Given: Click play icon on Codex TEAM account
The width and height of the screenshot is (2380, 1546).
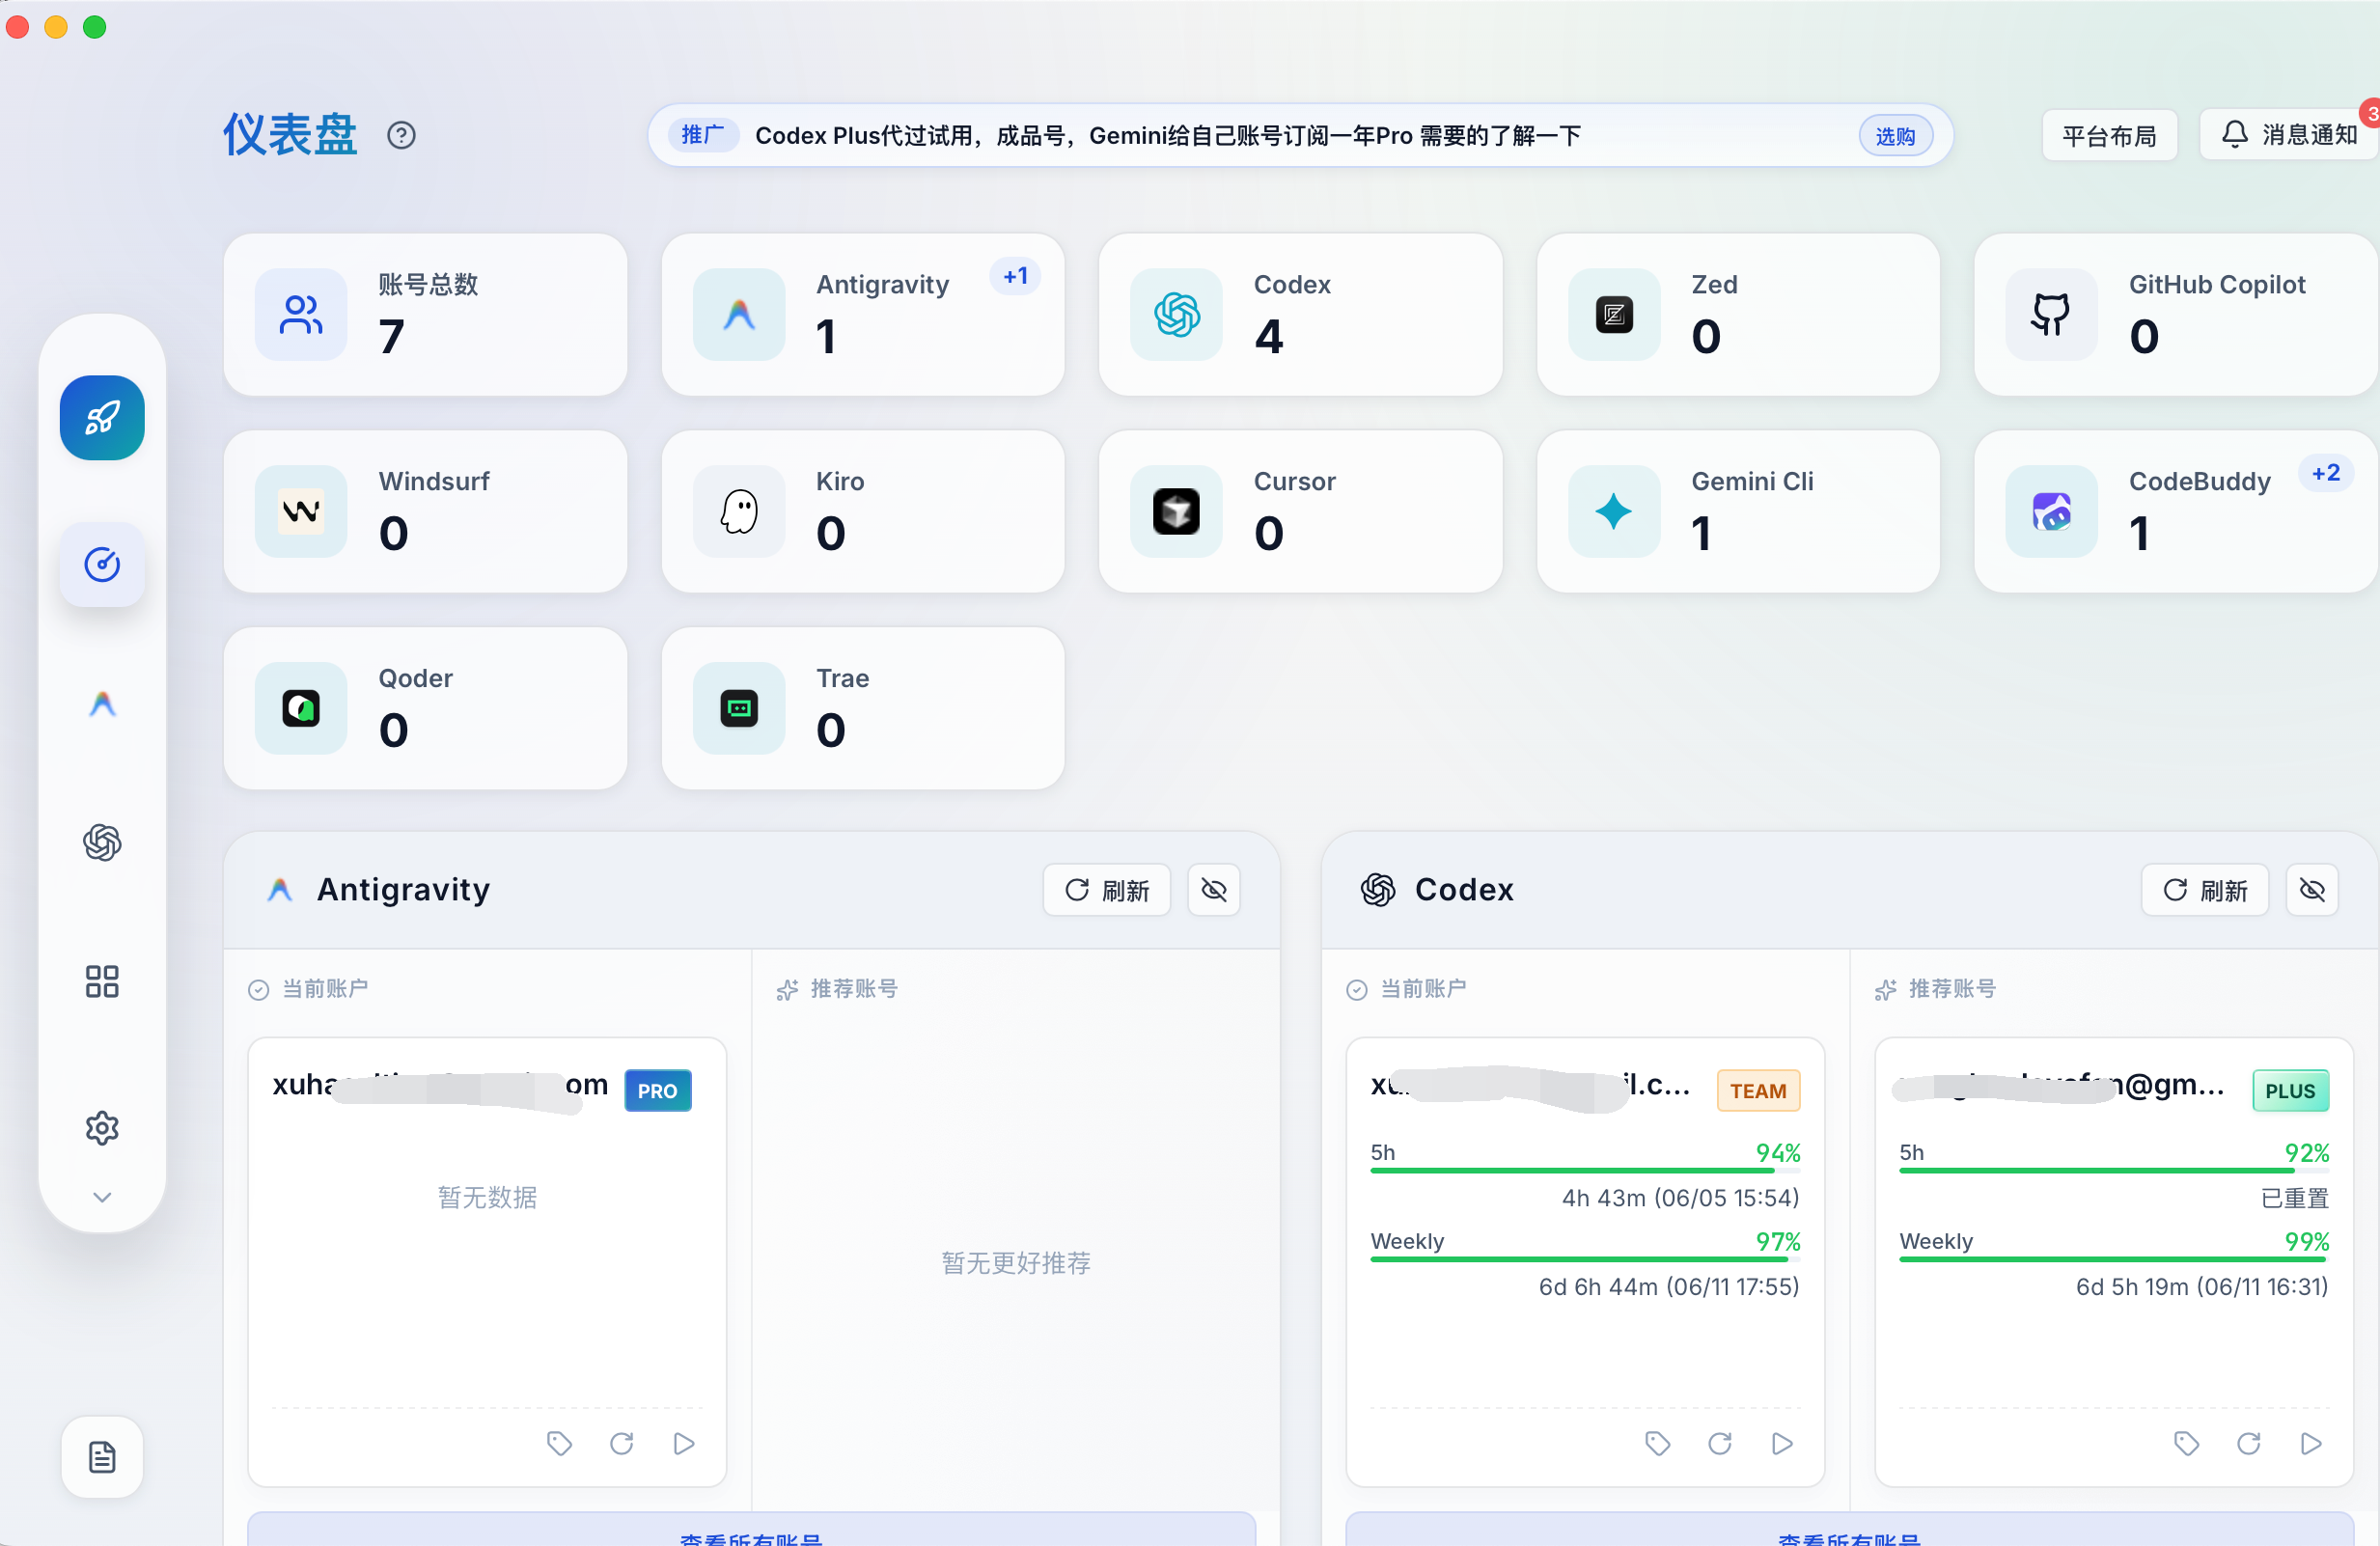Looking at the screenshot, I should (1782, 1444).
